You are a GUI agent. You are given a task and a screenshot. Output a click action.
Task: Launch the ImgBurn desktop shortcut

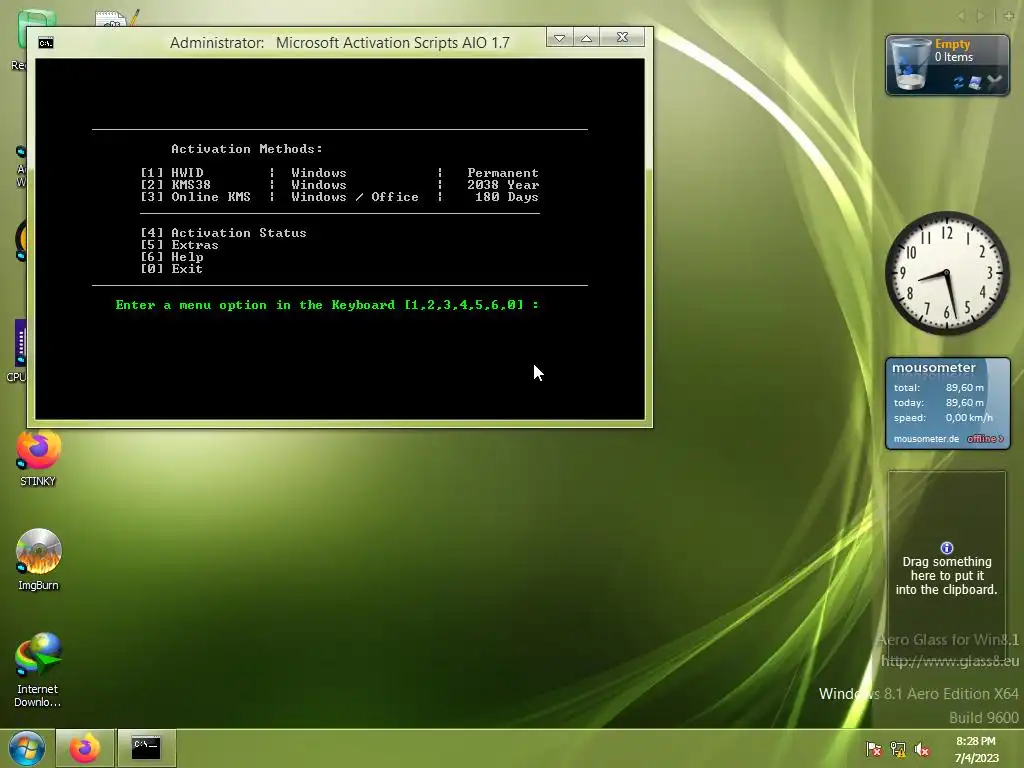pos(38,560)
